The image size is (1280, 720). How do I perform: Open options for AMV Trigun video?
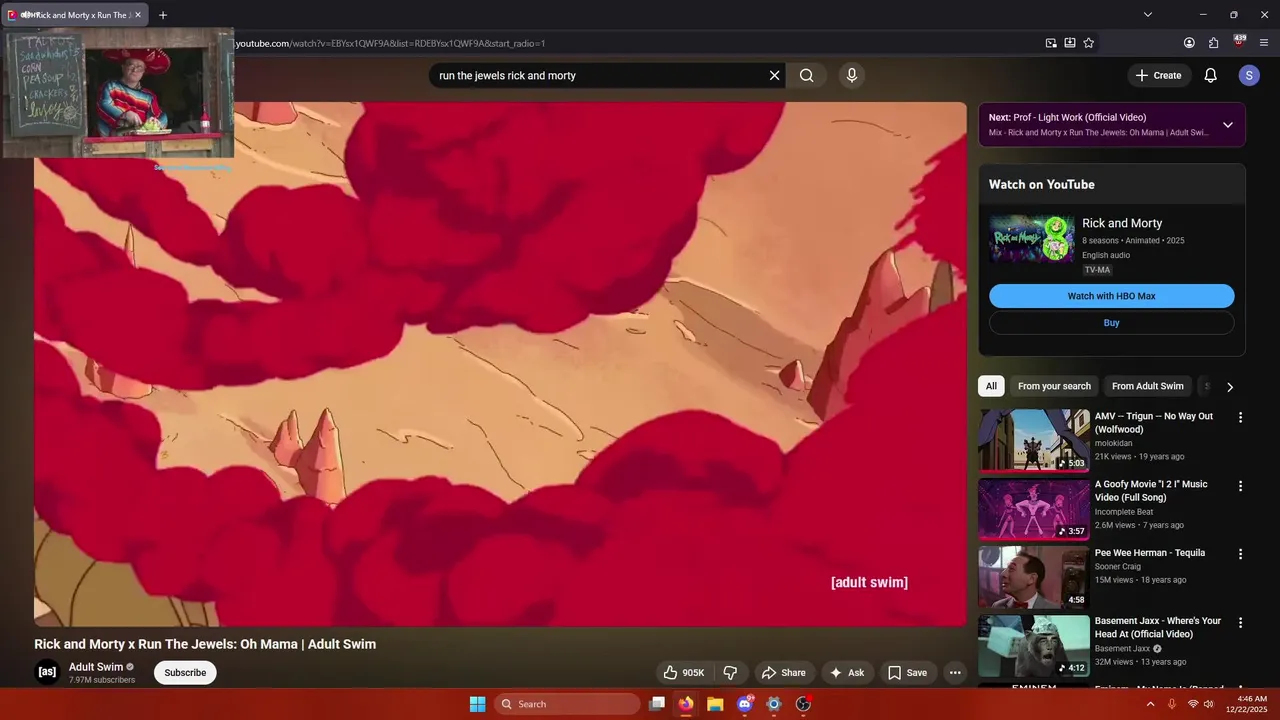point(1240,418)
